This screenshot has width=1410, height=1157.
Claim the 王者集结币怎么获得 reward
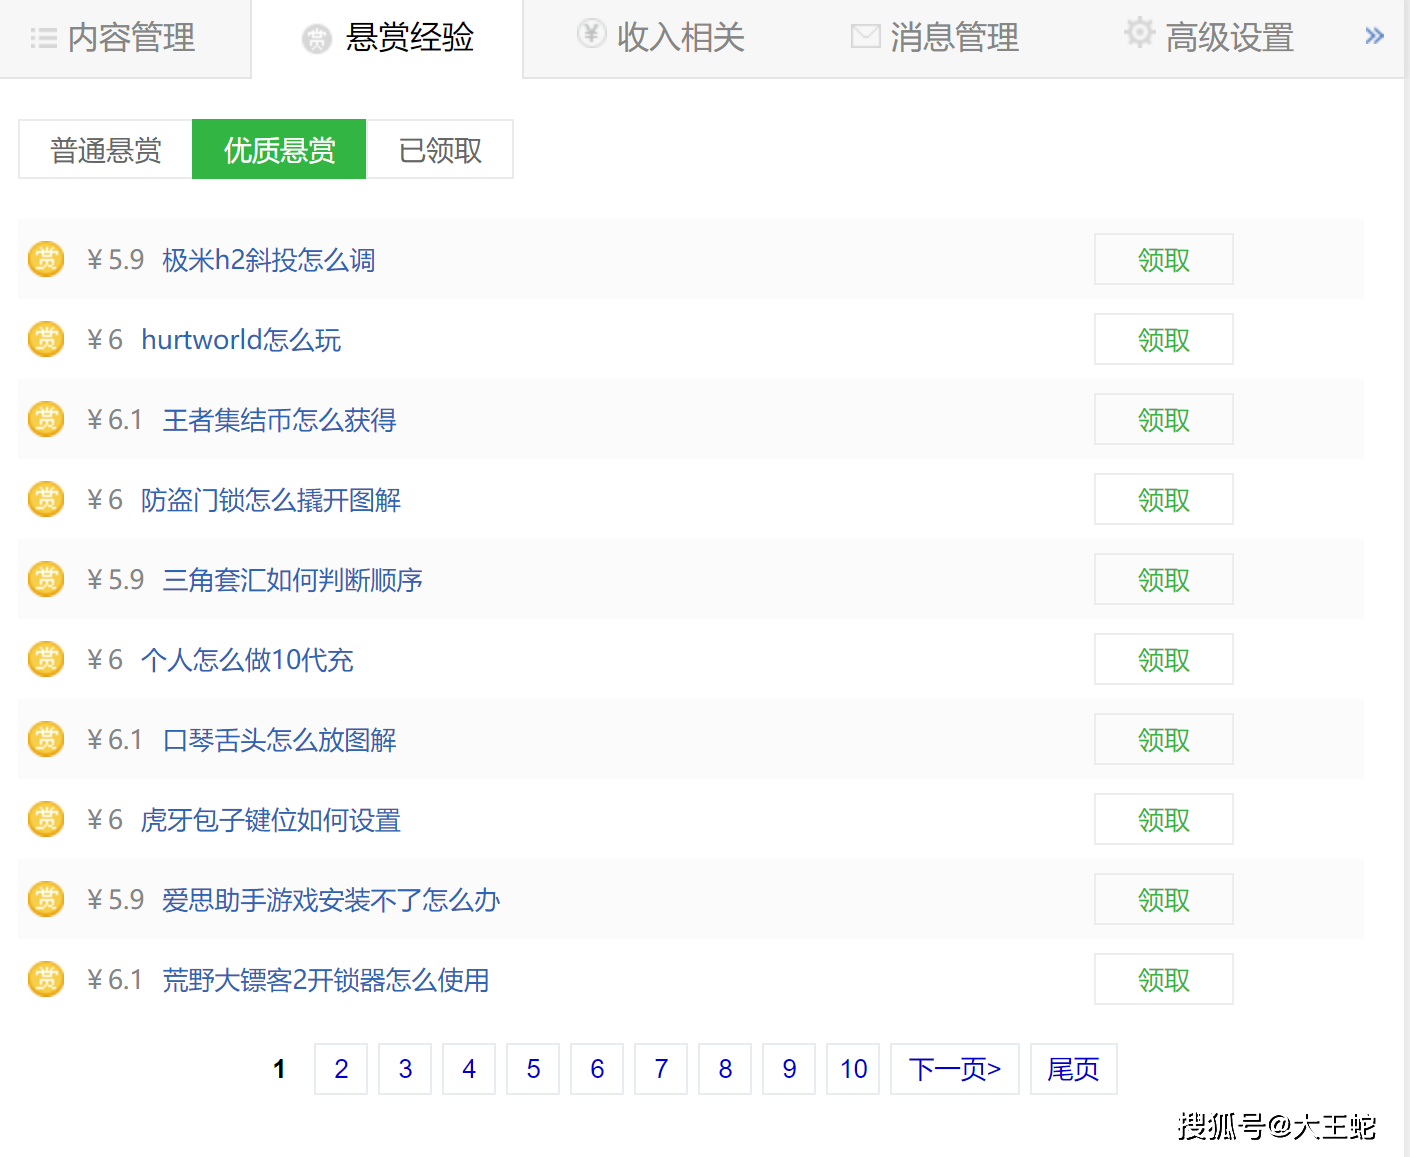[1164, 420]
